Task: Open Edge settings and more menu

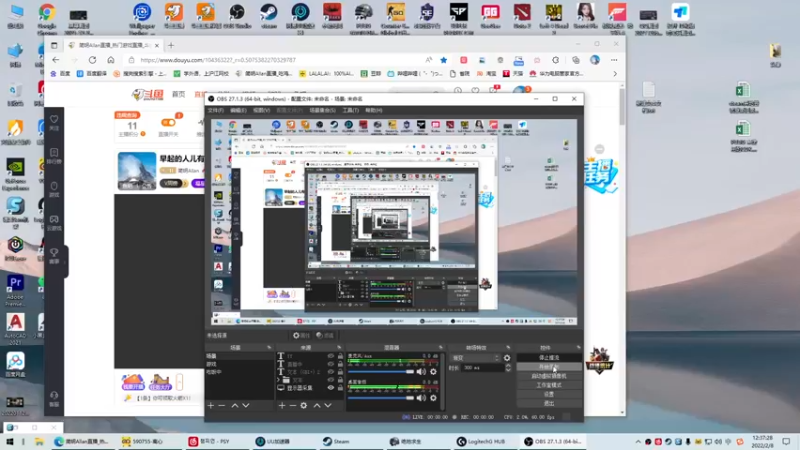Action: tap(614, 60)
